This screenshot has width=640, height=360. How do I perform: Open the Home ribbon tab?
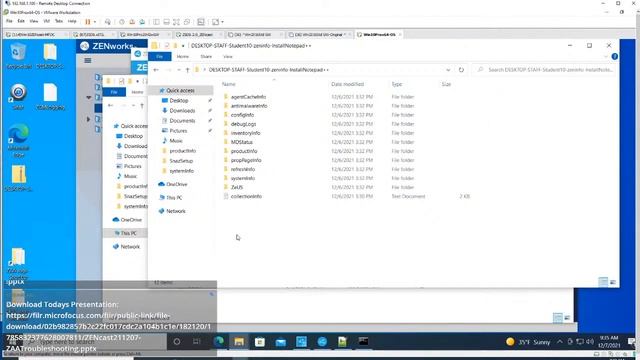(x=182, y=57)
